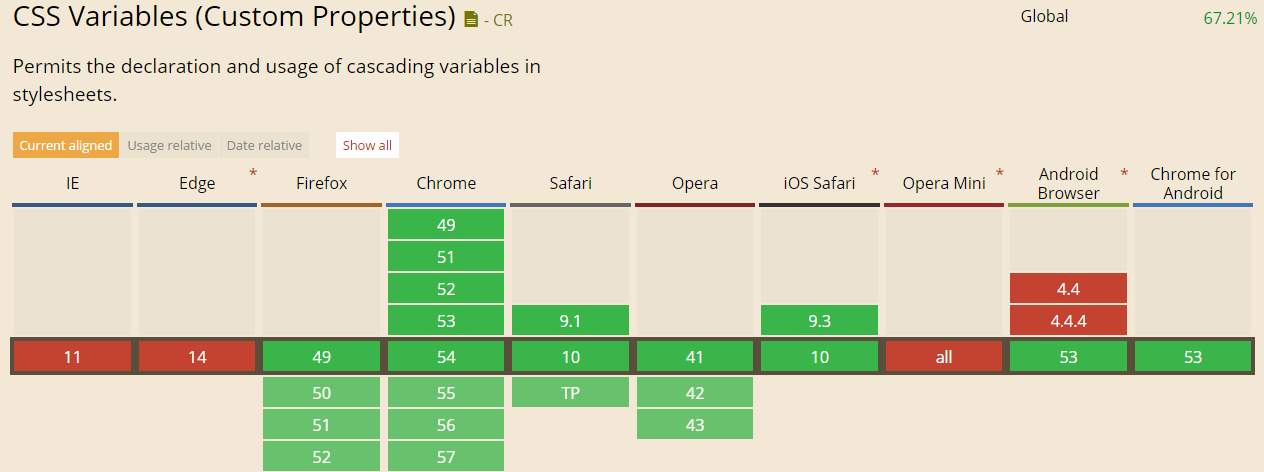This screenshot has width=1264, height=472.
Task: Click the Chrome column header
Action: [x=446, y=183]
